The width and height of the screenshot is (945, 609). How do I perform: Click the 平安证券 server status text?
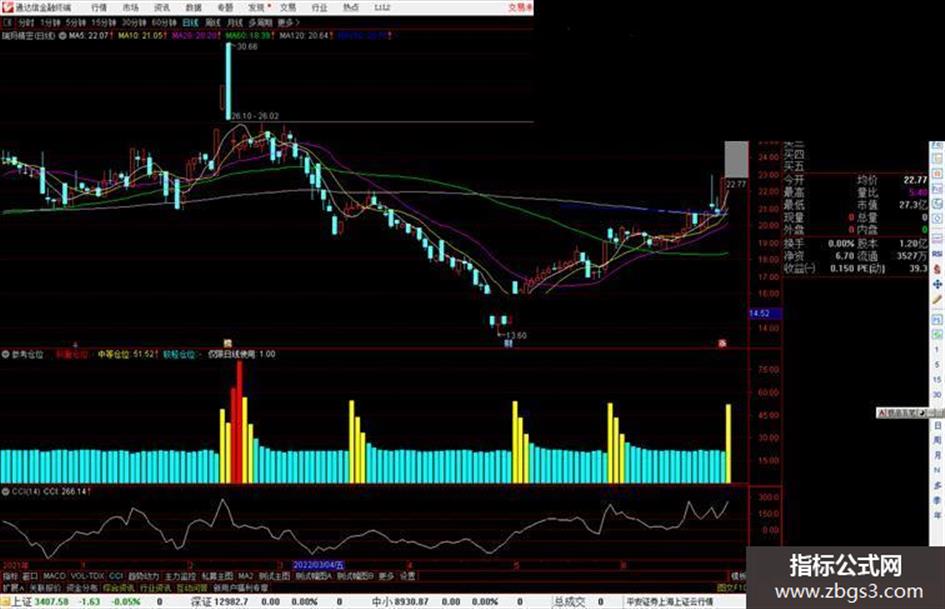tap(669, 602)
